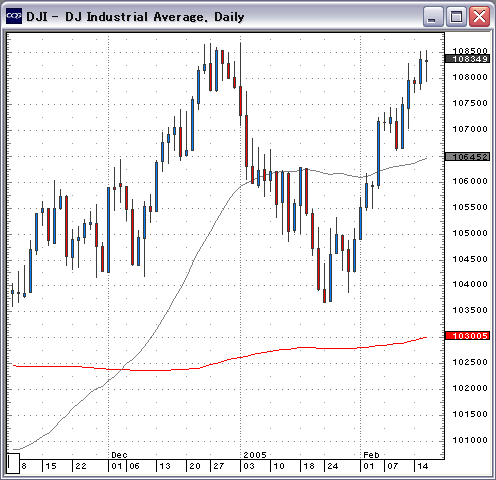496x480 pixels.
Task: Click the 105000 price axis label
Action: click(x=470, y=233)
